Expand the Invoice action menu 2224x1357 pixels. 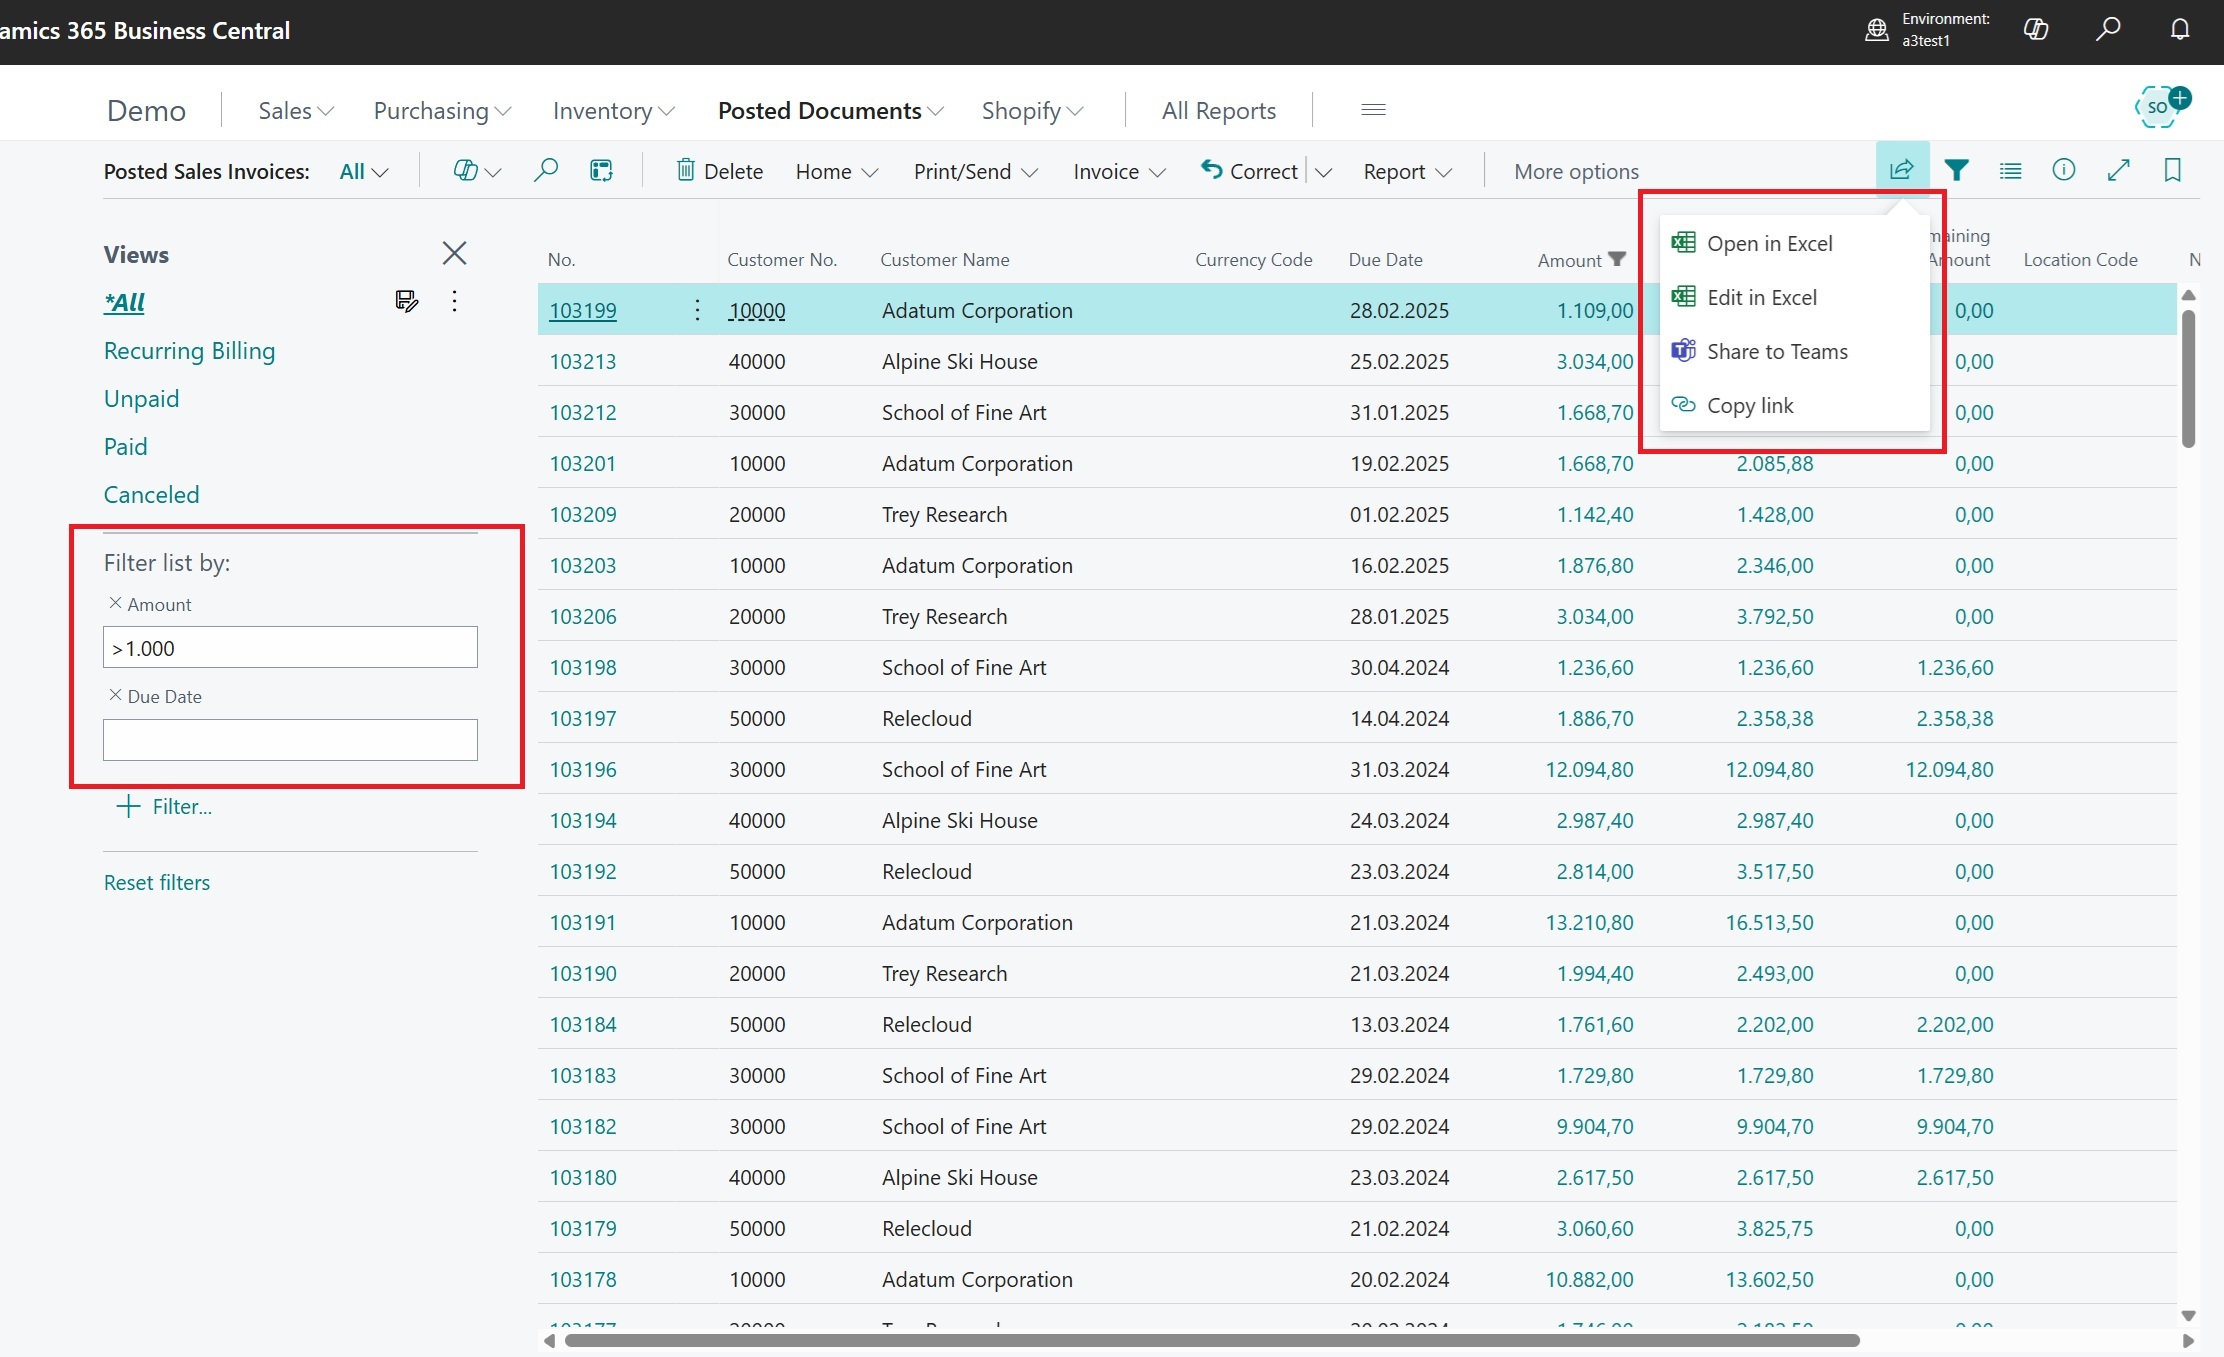(1119, 171)
